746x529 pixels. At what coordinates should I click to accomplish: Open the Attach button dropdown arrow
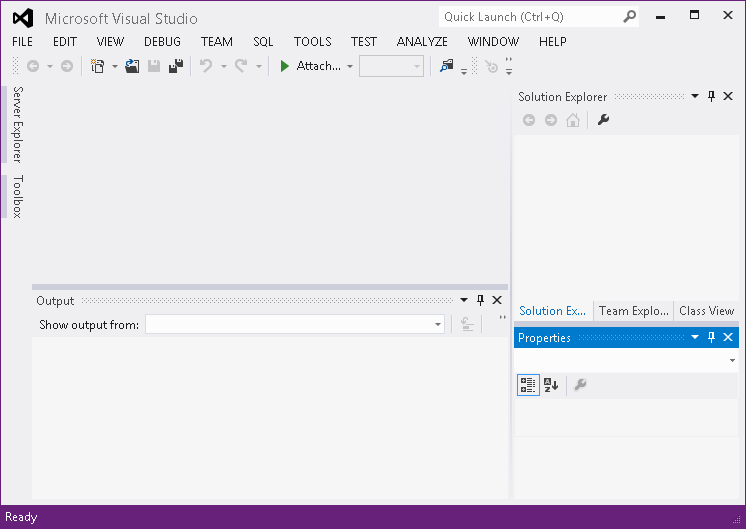point(350,66)
